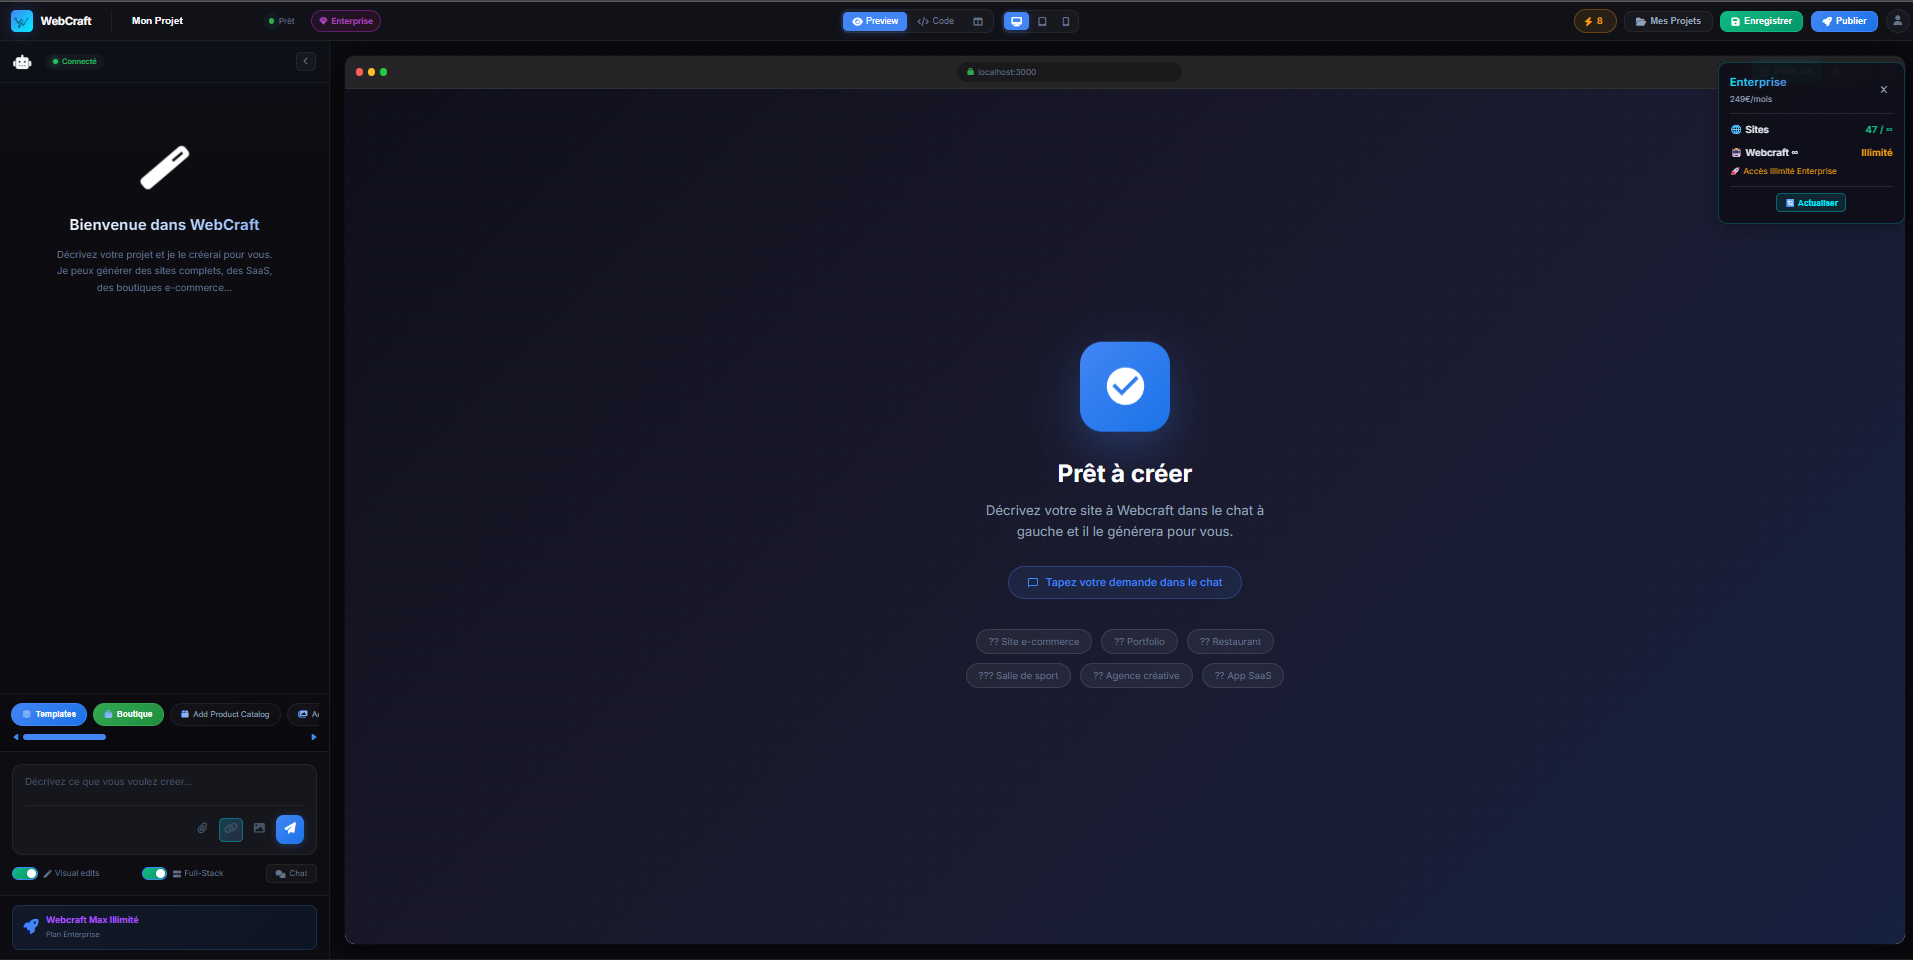This screenshot has width=1913, height=960.
Task: Click the split view icon next to Code
Action: pyautogui.click(x=977, y=21)
